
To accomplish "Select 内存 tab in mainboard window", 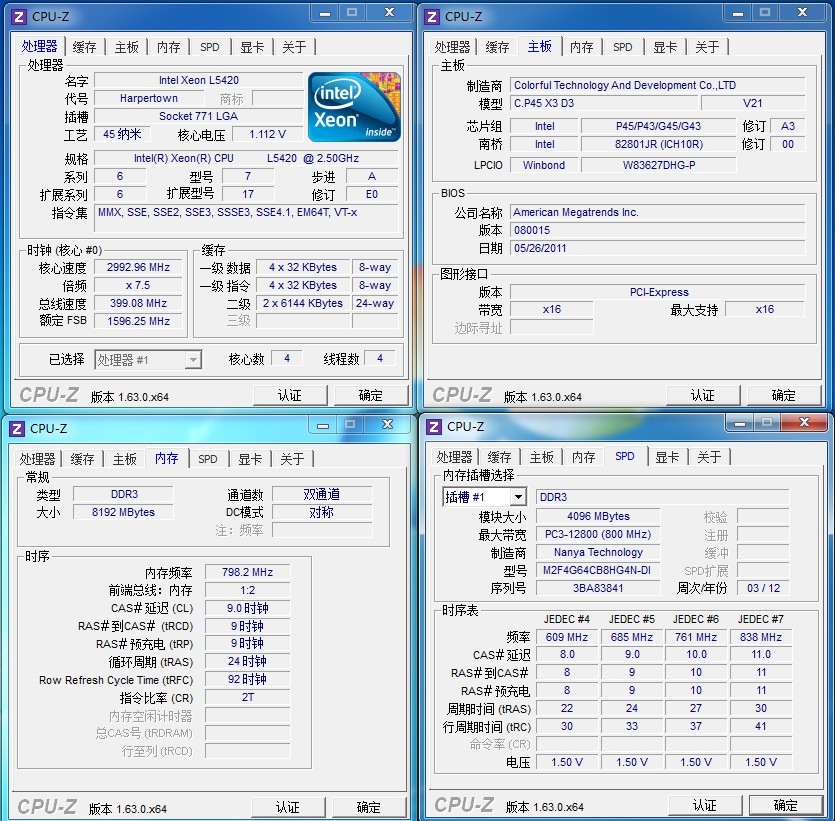I will click(581, 47).
